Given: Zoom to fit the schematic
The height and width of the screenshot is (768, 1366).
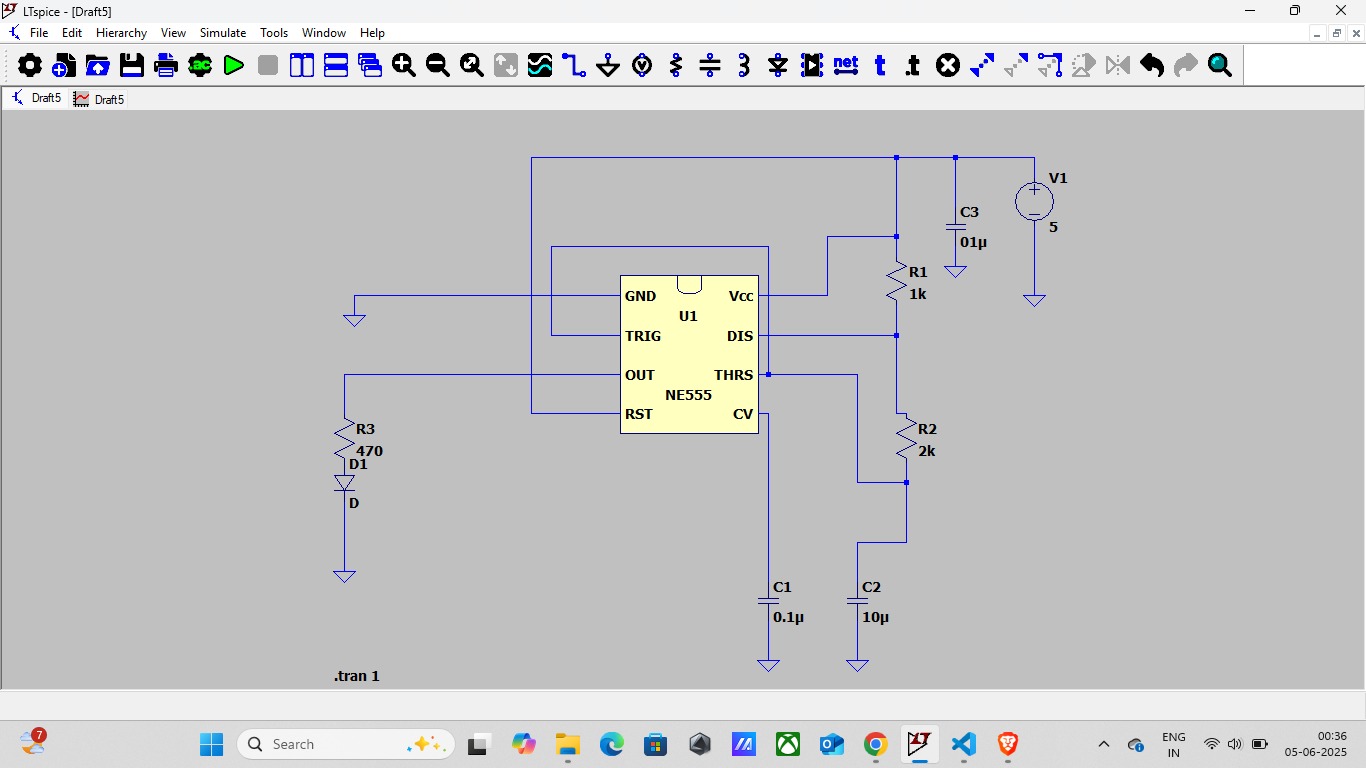Looking at the screenshot, I should (x=472, y=66).
